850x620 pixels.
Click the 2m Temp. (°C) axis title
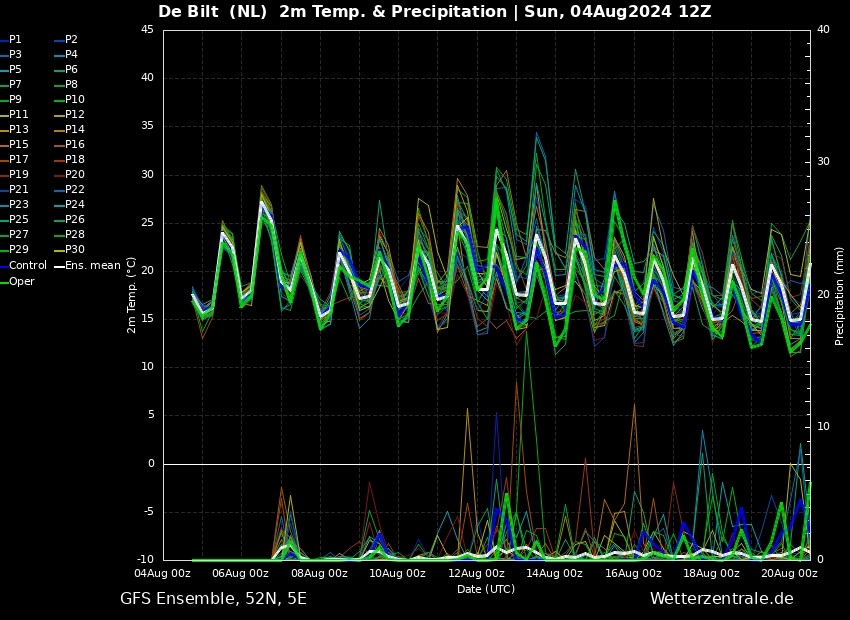click(x=131, y=295)
